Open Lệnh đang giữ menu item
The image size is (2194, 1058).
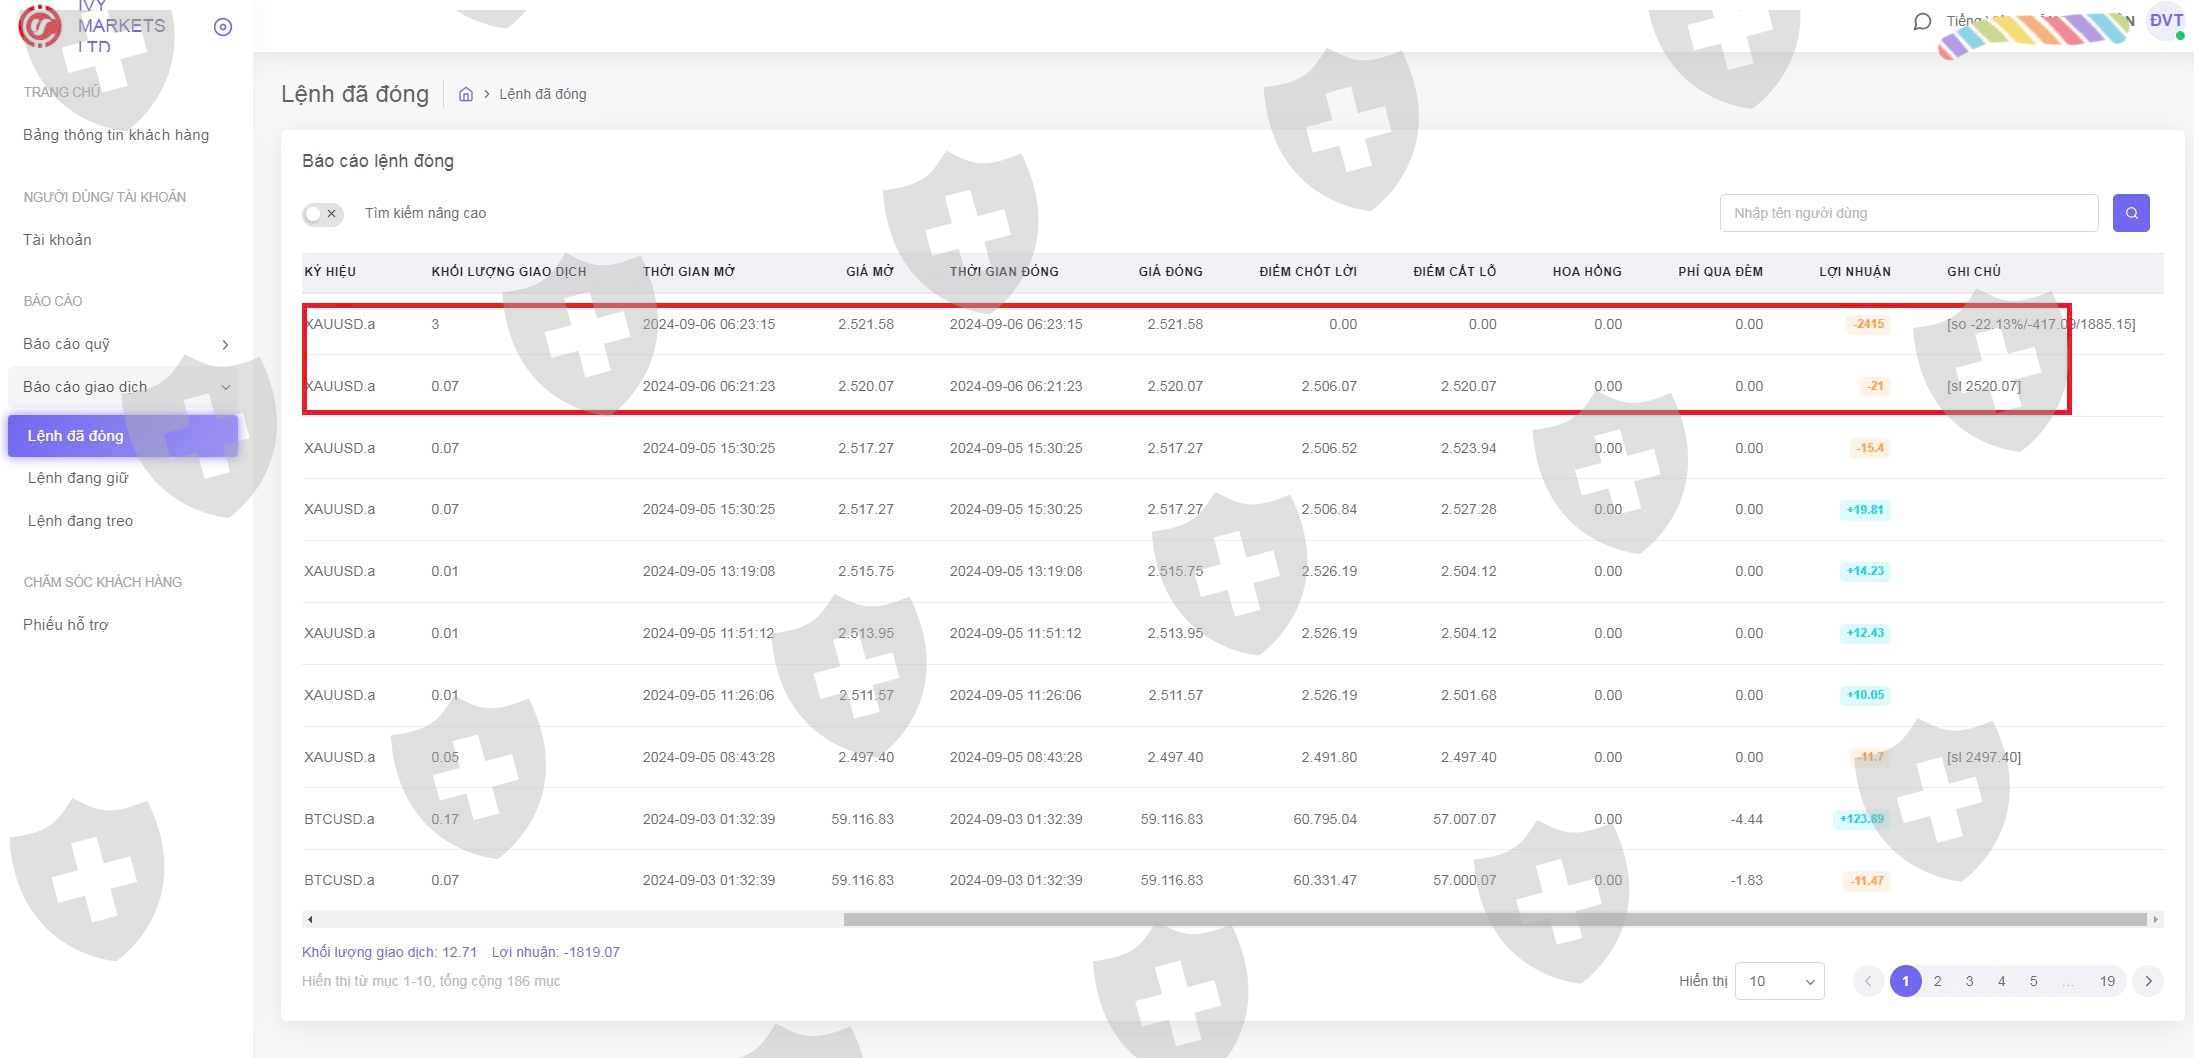click(78, 478)
